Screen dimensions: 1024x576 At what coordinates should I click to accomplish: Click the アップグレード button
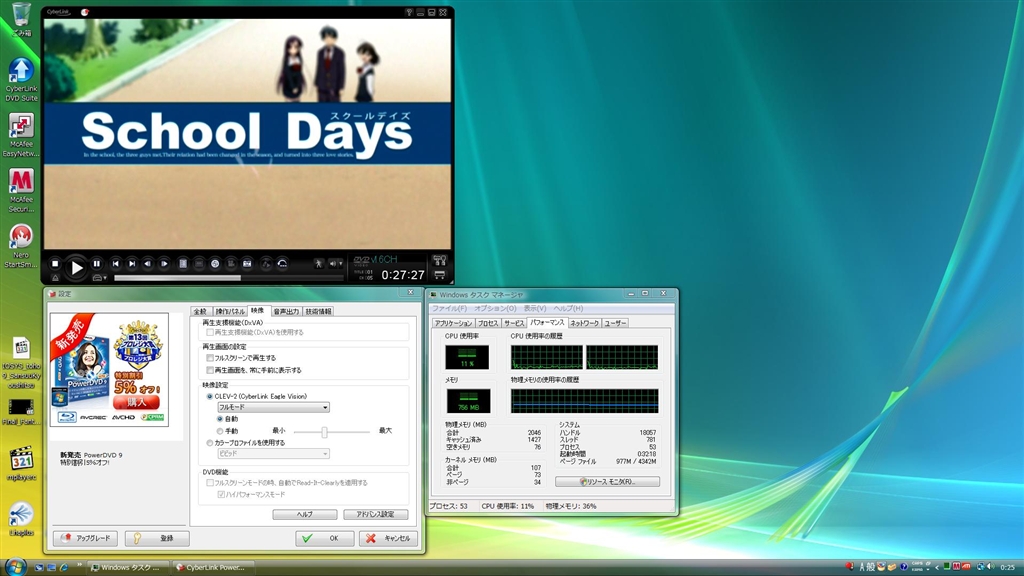coord(86,538)
